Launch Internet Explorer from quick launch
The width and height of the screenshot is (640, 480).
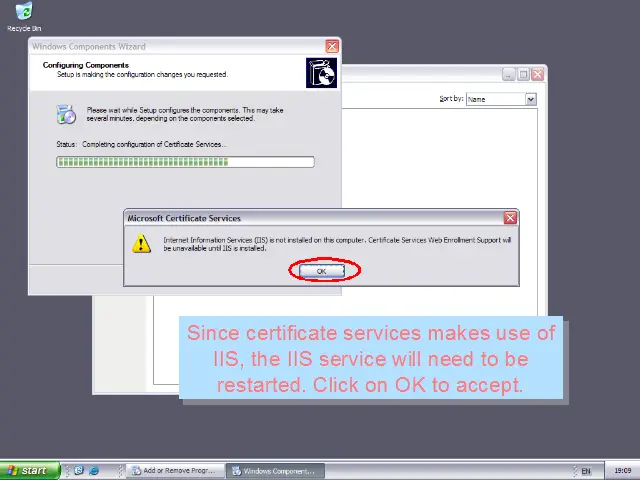[94, 471]
